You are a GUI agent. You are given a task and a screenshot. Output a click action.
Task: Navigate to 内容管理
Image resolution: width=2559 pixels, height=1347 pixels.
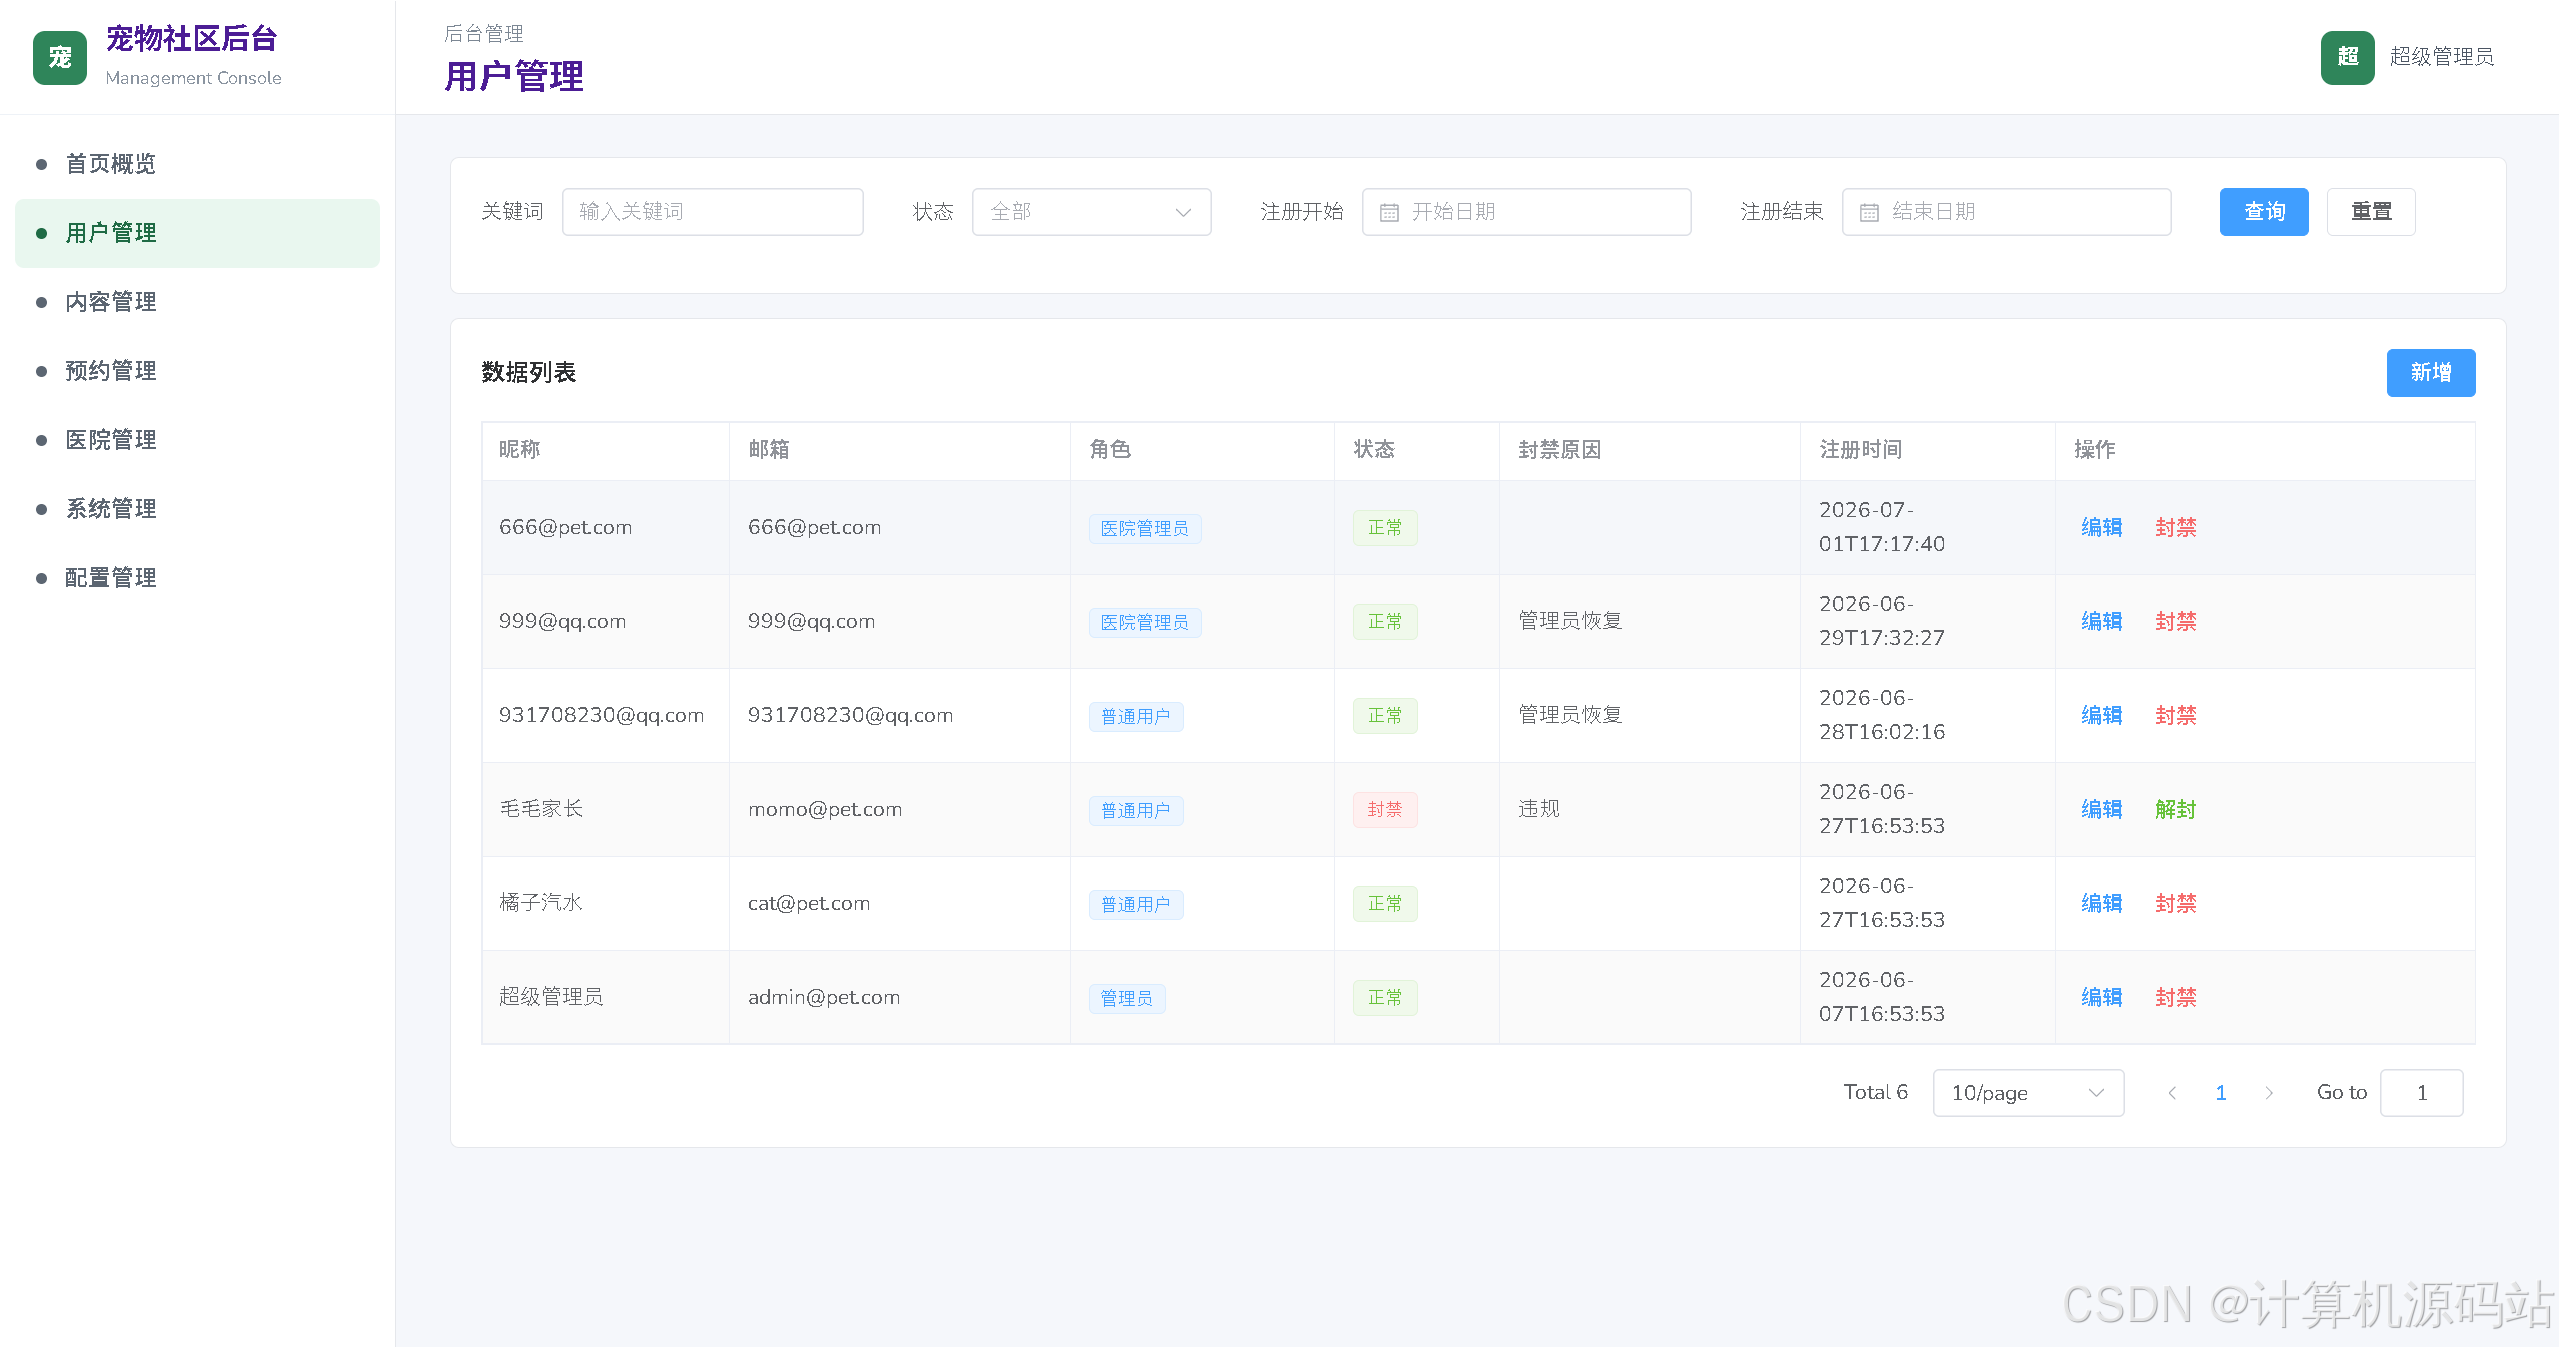[197, 302]
